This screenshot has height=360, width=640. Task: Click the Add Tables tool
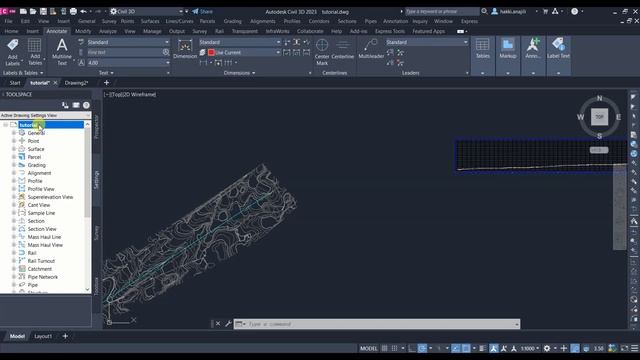35,52
